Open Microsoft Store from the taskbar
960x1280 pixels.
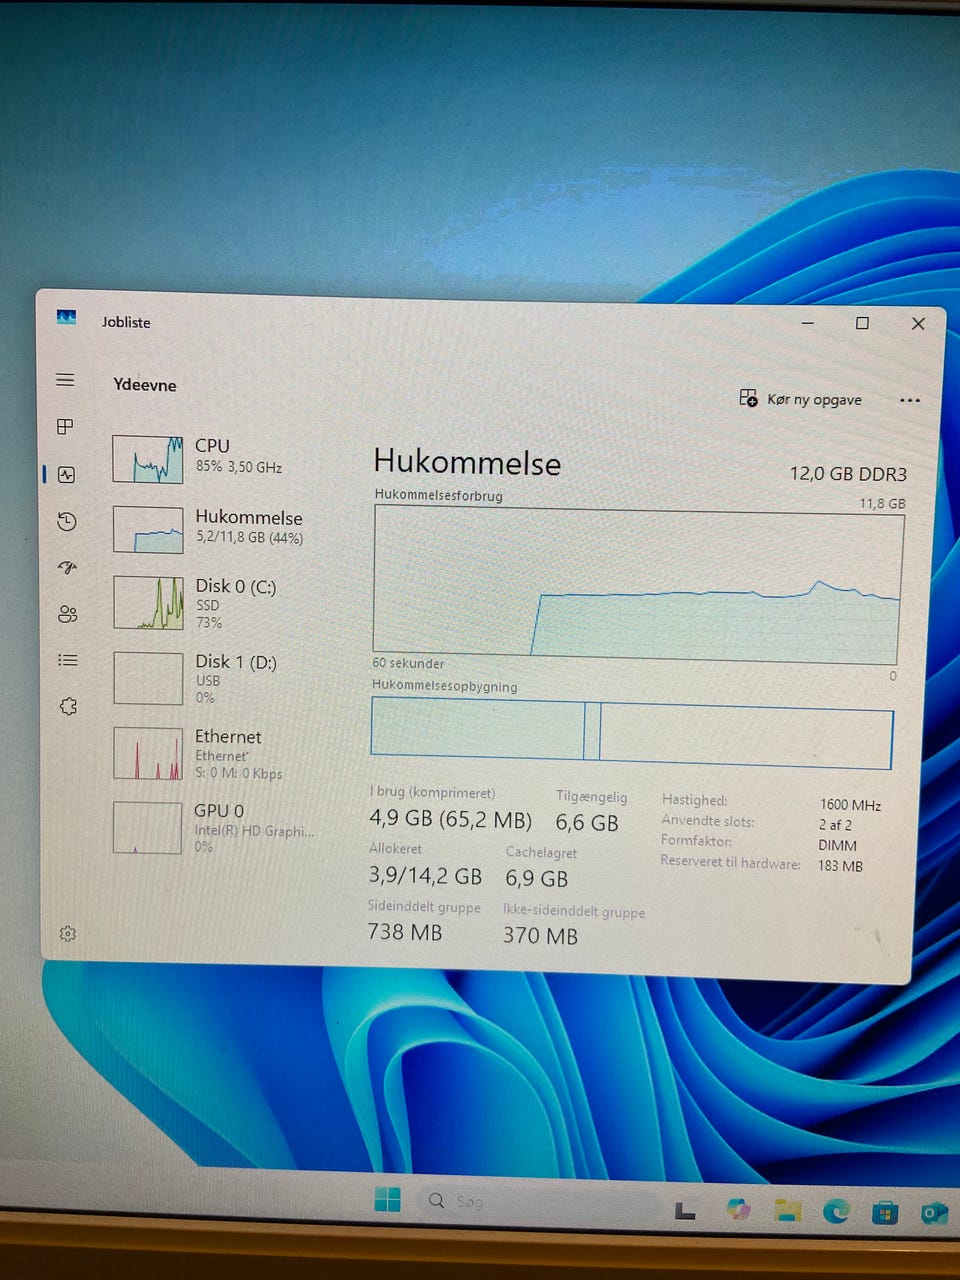[x=884, y=1213]
